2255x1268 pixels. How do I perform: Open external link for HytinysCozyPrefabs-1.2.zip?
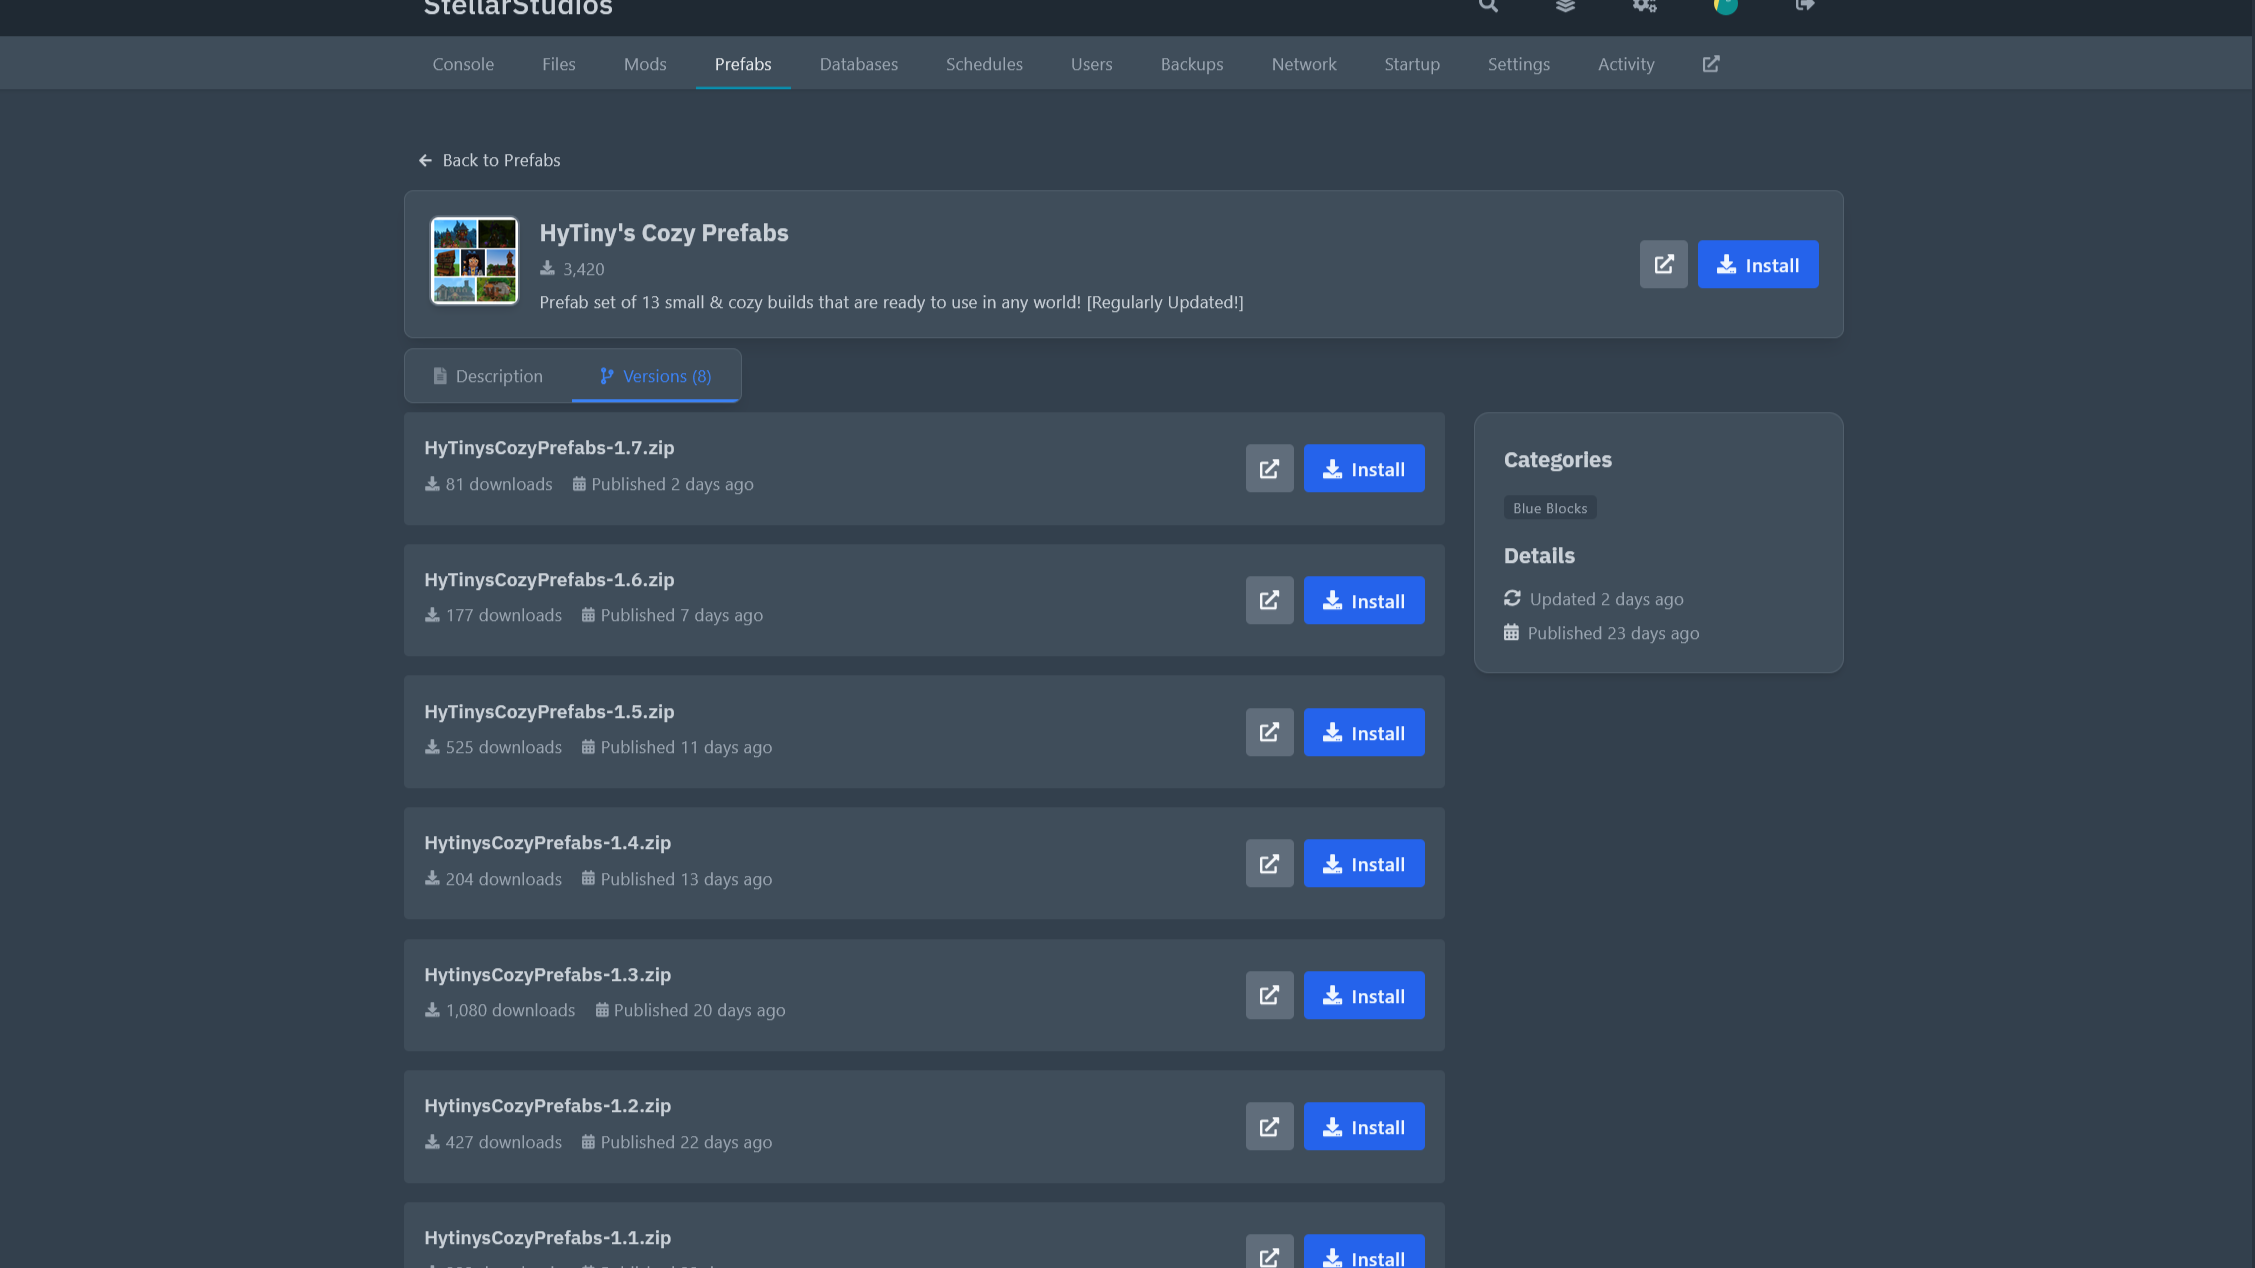(x=1269, y=1127)
